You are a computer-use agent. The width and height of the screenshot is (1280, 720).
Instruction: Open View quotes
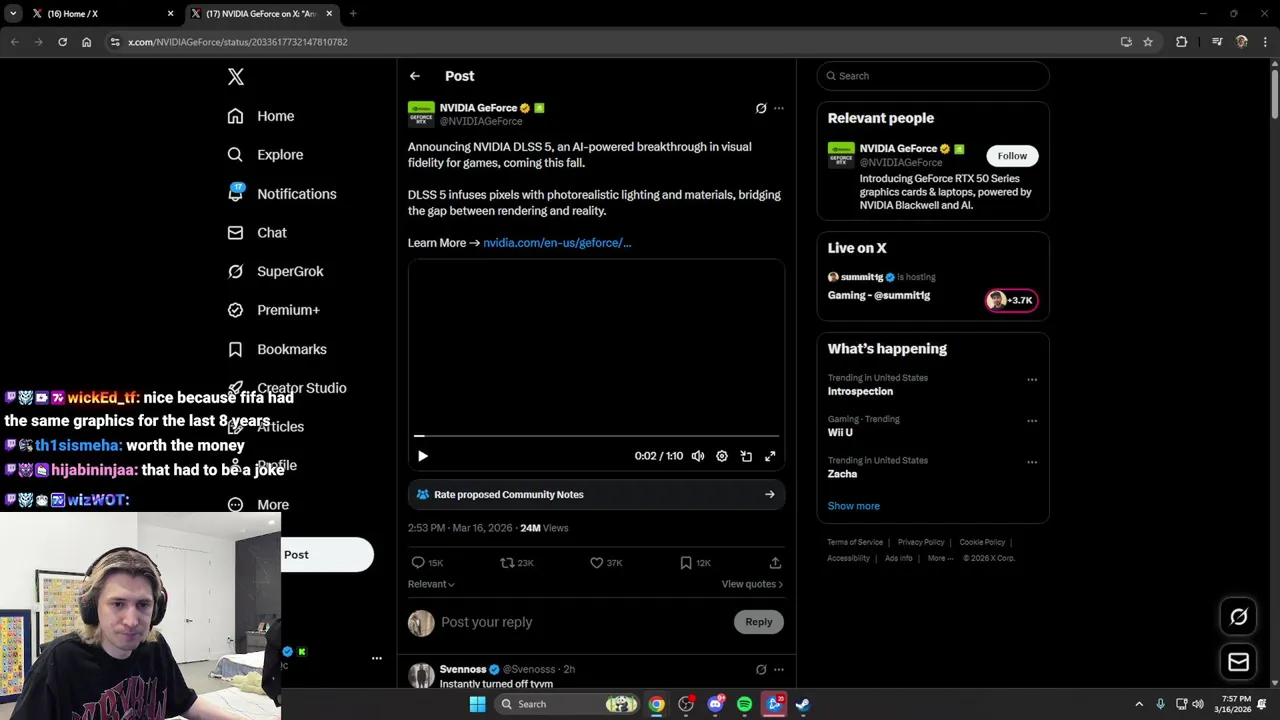(752, 584)
